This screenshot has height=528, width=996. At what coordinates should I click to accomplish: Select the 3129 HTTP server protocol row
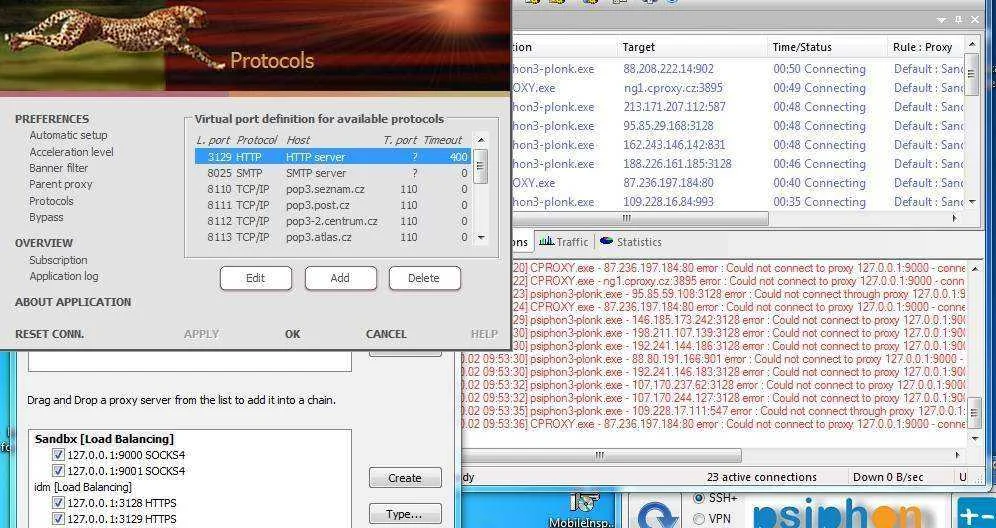point(333,157)
